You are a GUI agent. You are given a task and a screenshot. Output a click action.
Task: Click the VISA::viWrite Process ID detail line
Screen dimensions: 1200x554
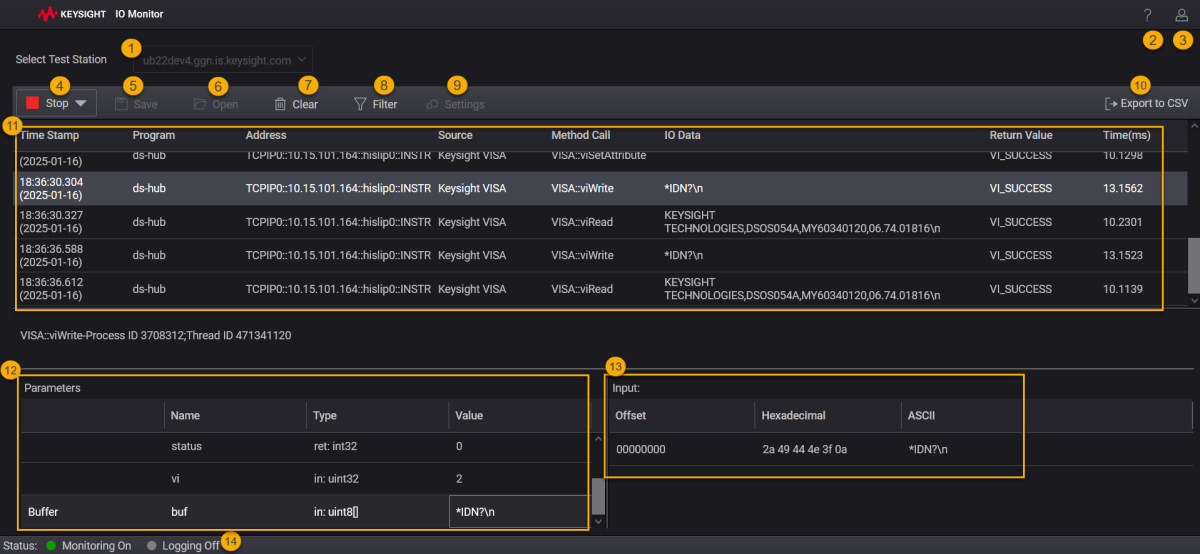pyautogui.click(x=155, y=336)
